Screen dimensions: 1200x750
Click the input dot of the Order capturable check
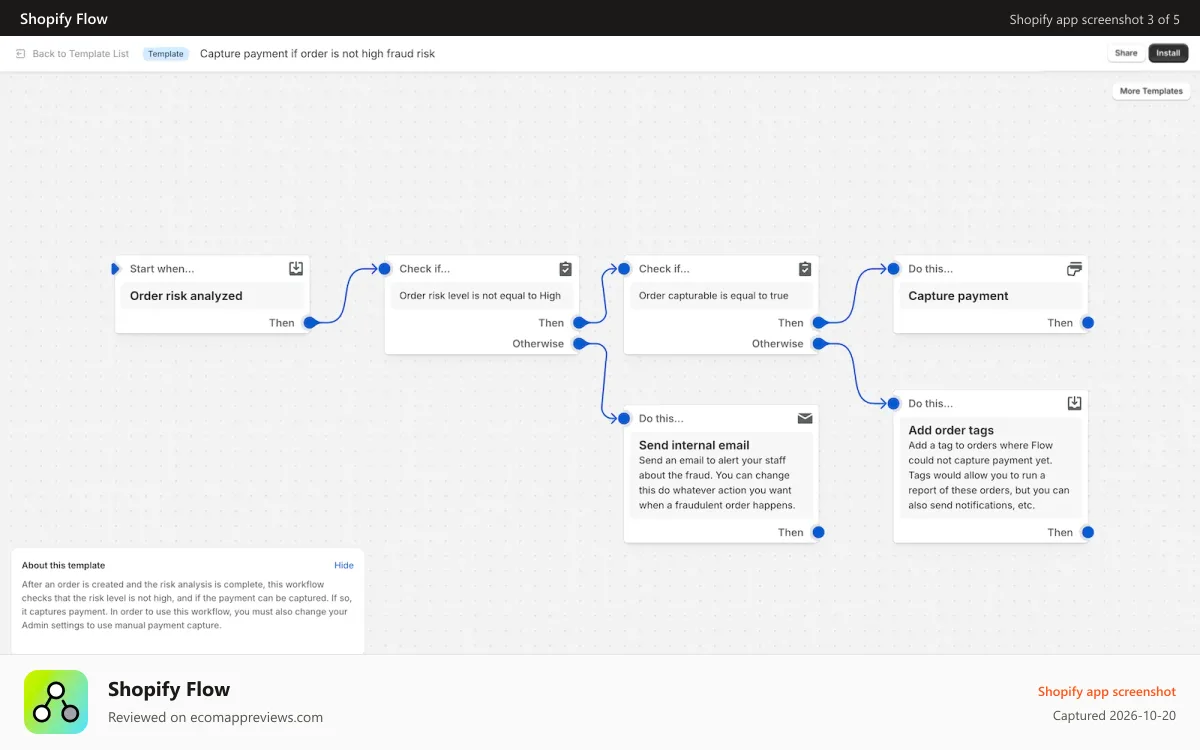click(624, 269)
